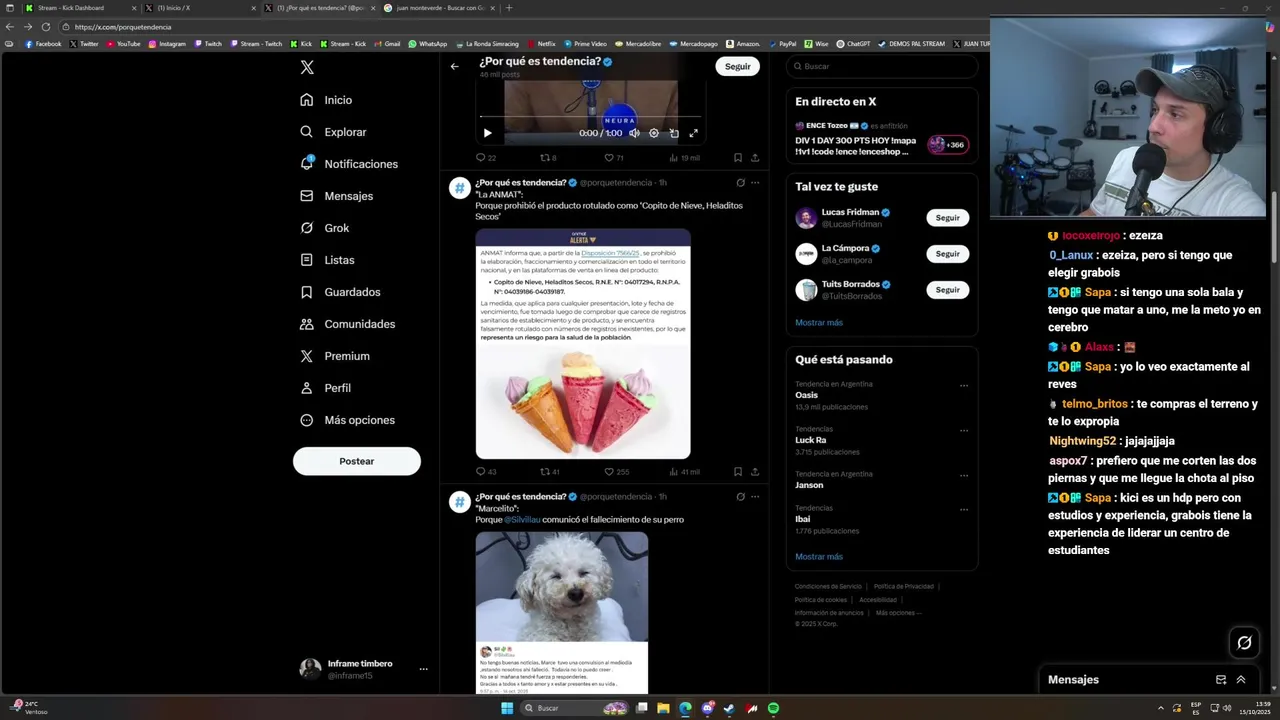Screen dimensions: 1280x720
Task: Click the back arrow in profile header
Action: click(454, 66)
